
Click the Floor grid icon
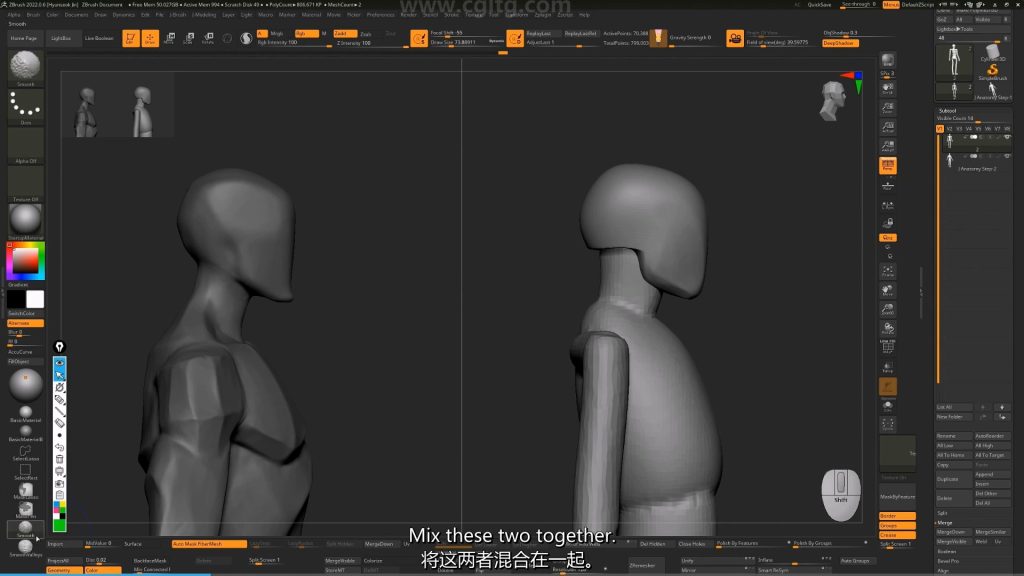pyautogui.click(x=888, y=186)
